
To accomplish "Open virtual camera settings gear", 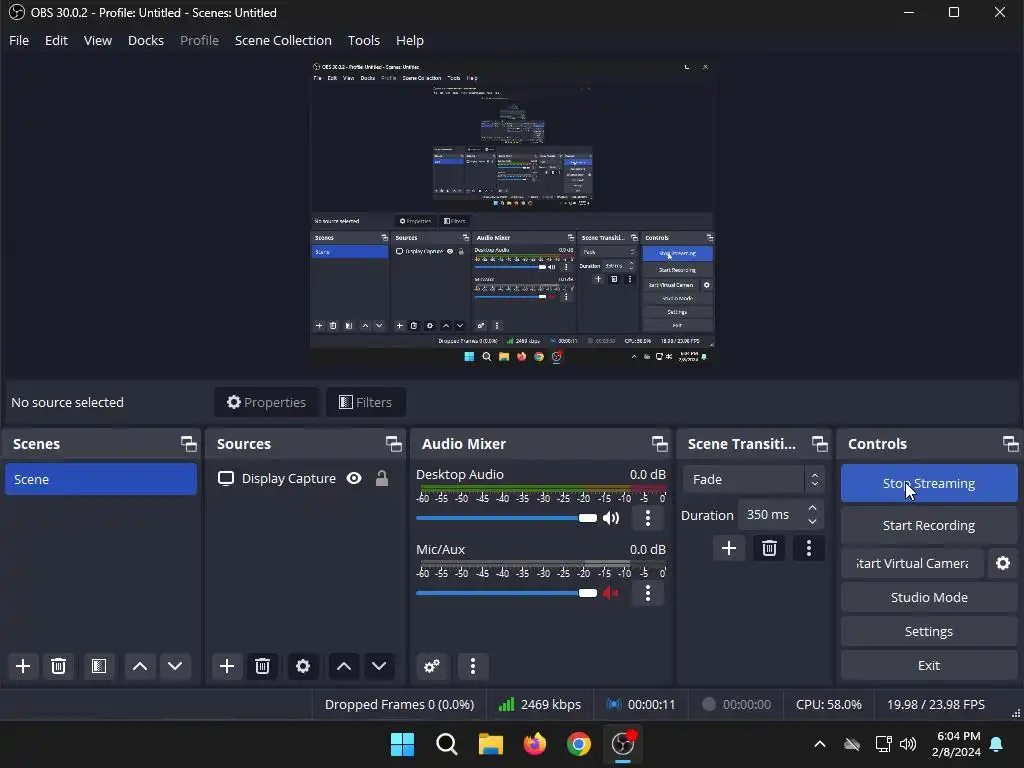I will click(1002, 563).
